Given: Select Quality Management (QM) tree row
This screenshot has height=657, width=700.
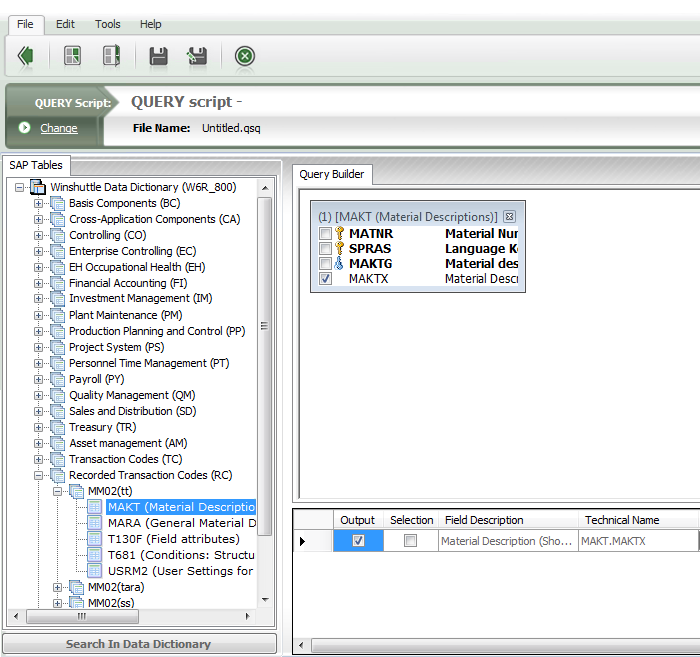Looking at the screenshot, I should pyautogui.click(x=132, y=395).
